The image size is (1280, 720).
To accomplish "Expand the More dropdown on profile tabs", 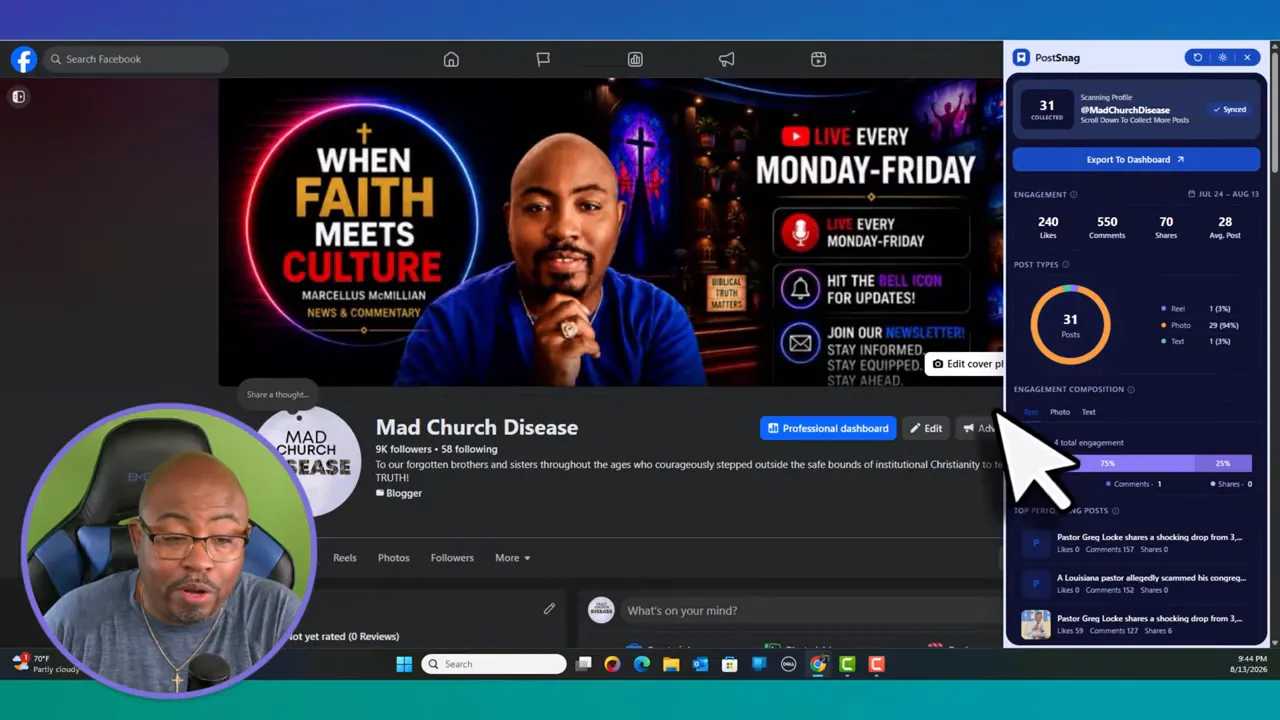I will 512,558.
